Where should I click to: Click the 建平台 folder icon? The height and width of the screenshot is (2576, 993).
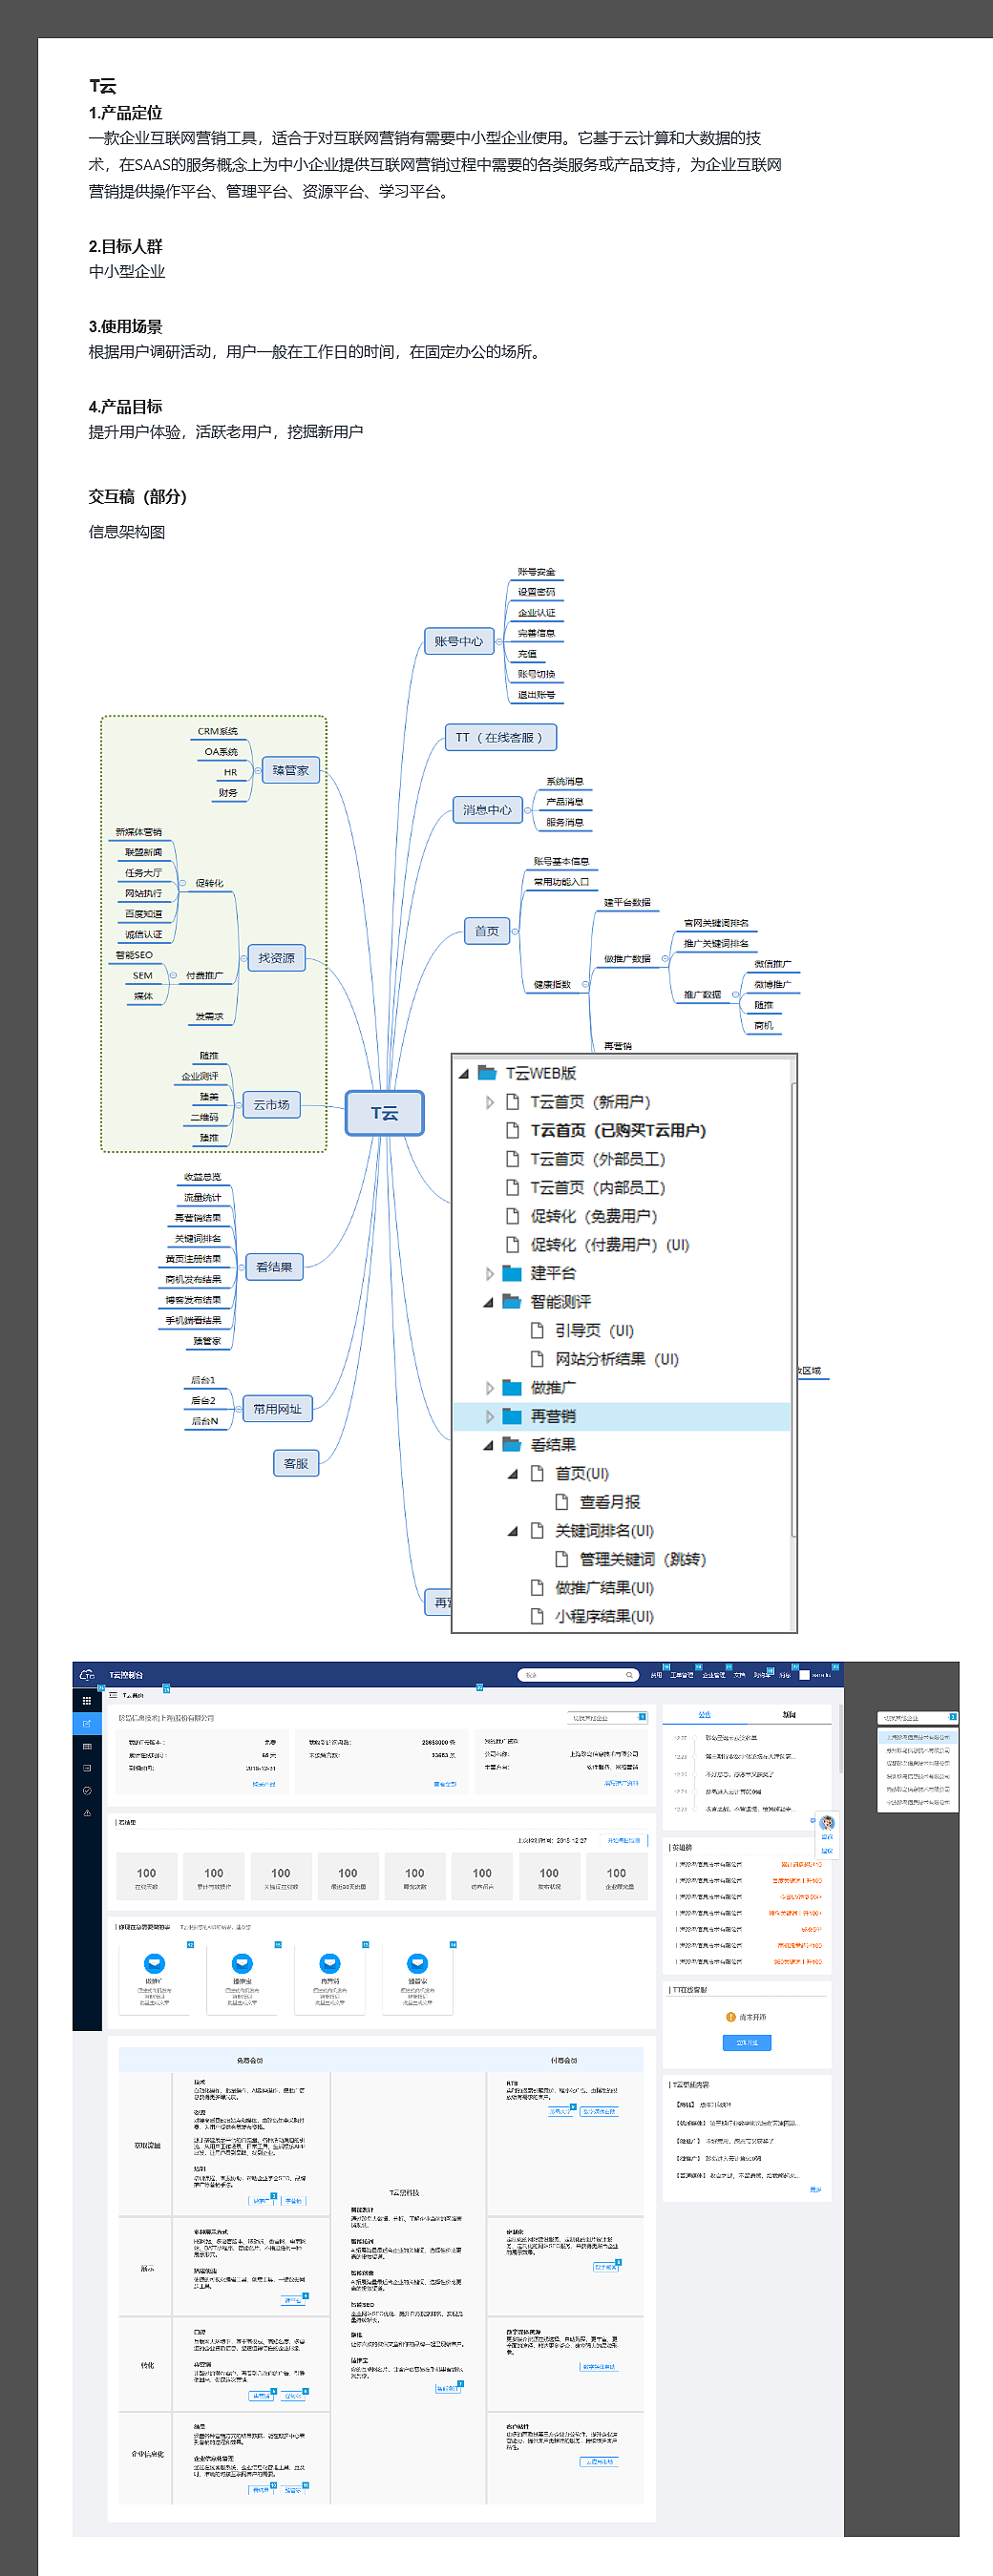coord(512,1273)
